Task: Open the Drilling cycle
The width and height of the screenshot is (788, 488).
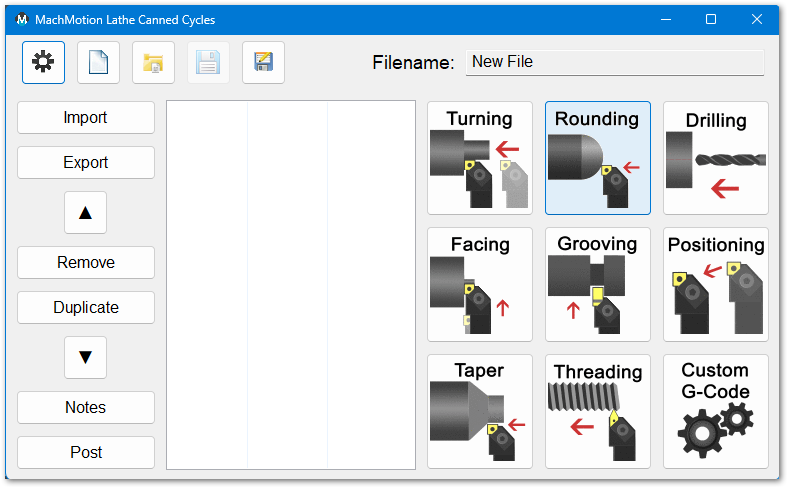Action: 715,158
